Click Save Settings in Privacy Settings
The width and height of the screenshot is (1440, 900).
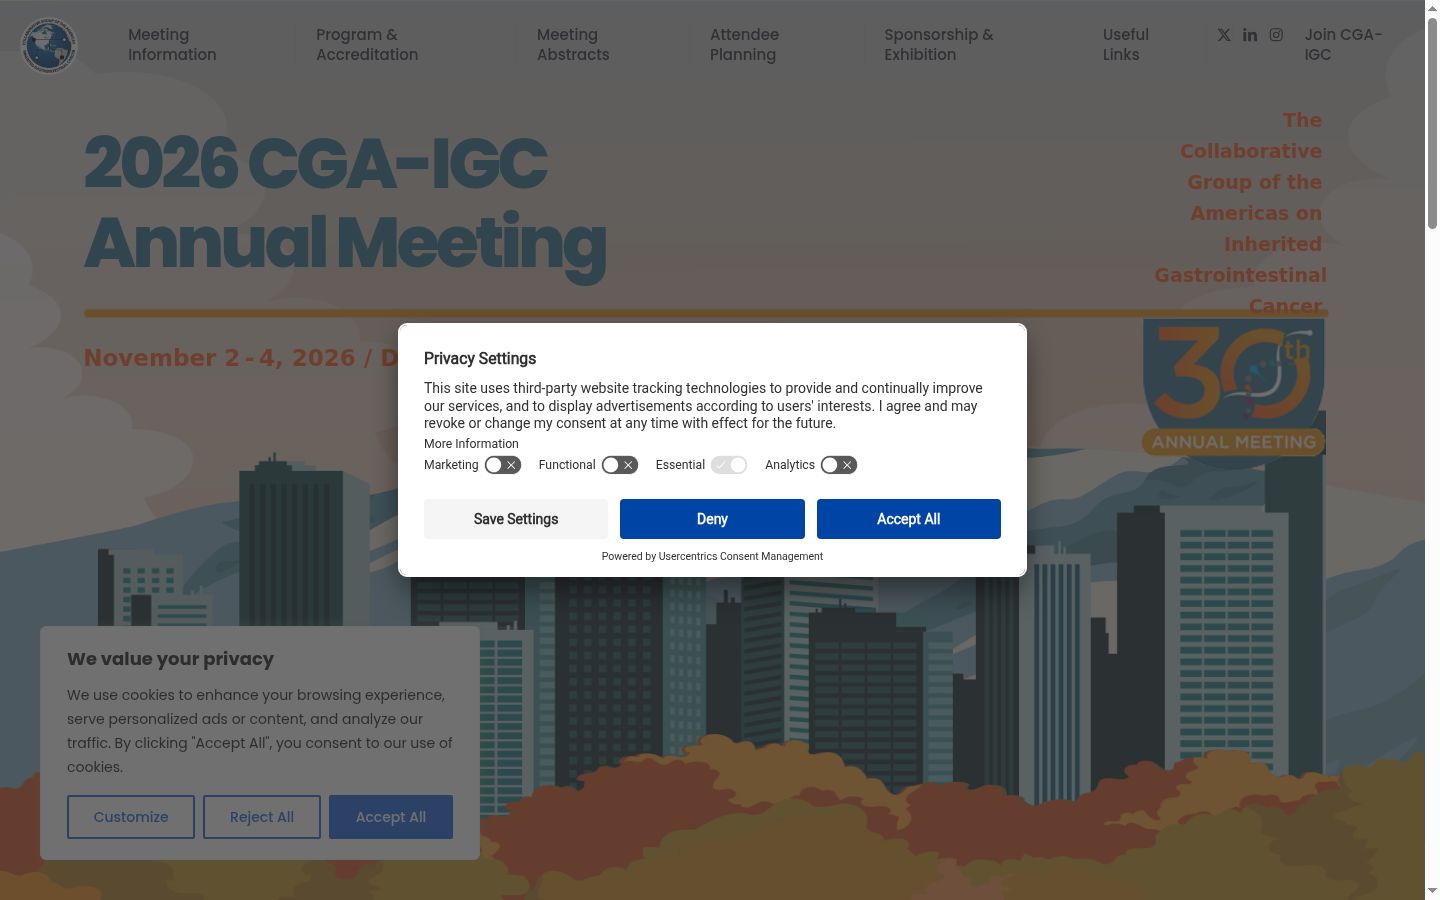coord(516,519)
